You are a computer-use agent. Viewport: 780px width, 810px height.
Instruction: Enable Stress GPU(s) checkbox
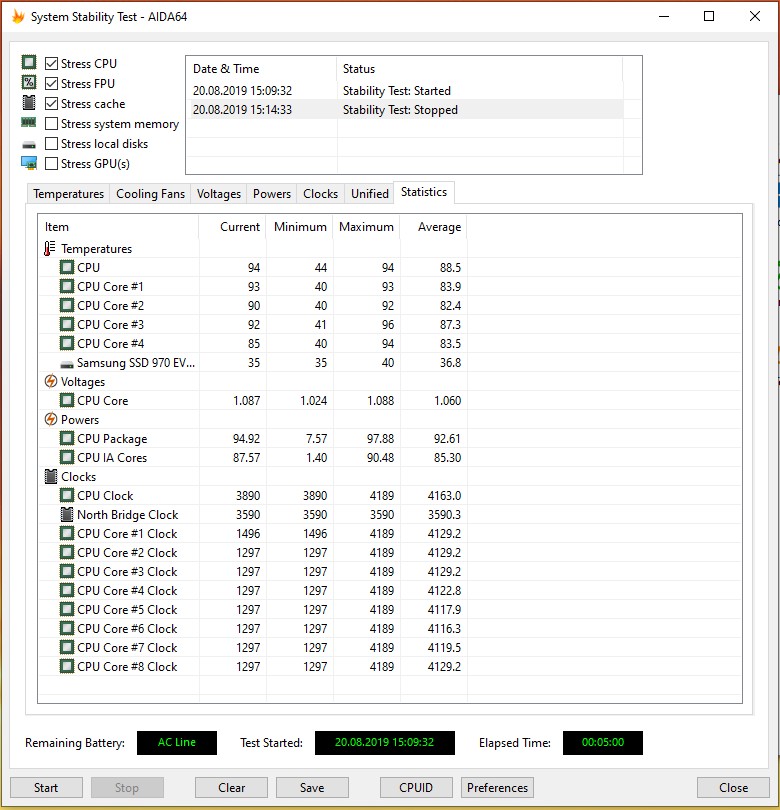[x=51, y=164]
